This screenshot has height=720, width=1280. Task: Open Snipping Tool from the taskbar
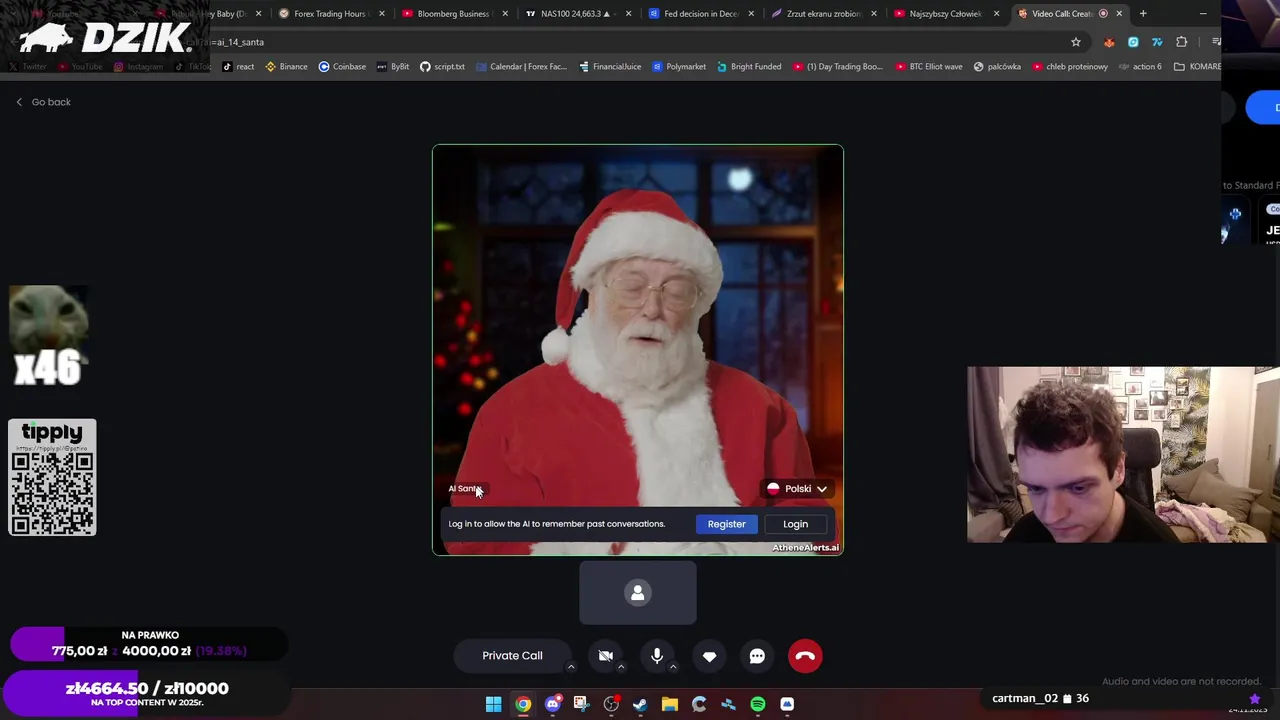coord(581,704)
